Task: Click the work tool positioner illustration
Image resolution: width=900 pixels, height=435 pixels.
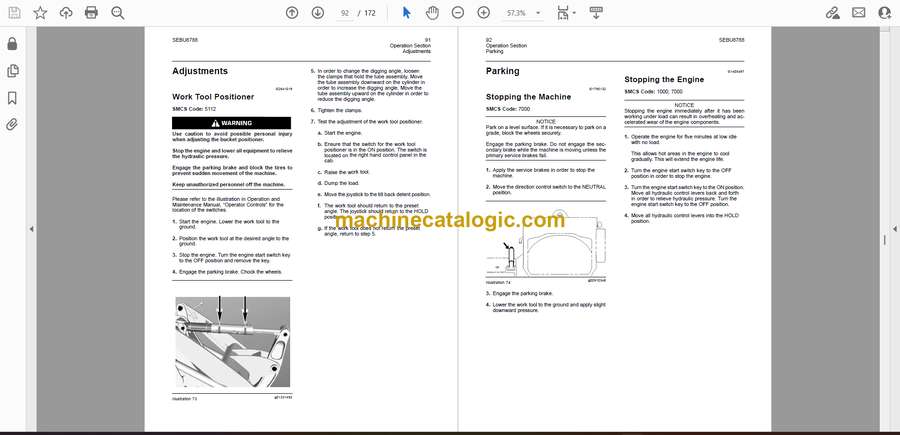Action: (x=232, y=342)
